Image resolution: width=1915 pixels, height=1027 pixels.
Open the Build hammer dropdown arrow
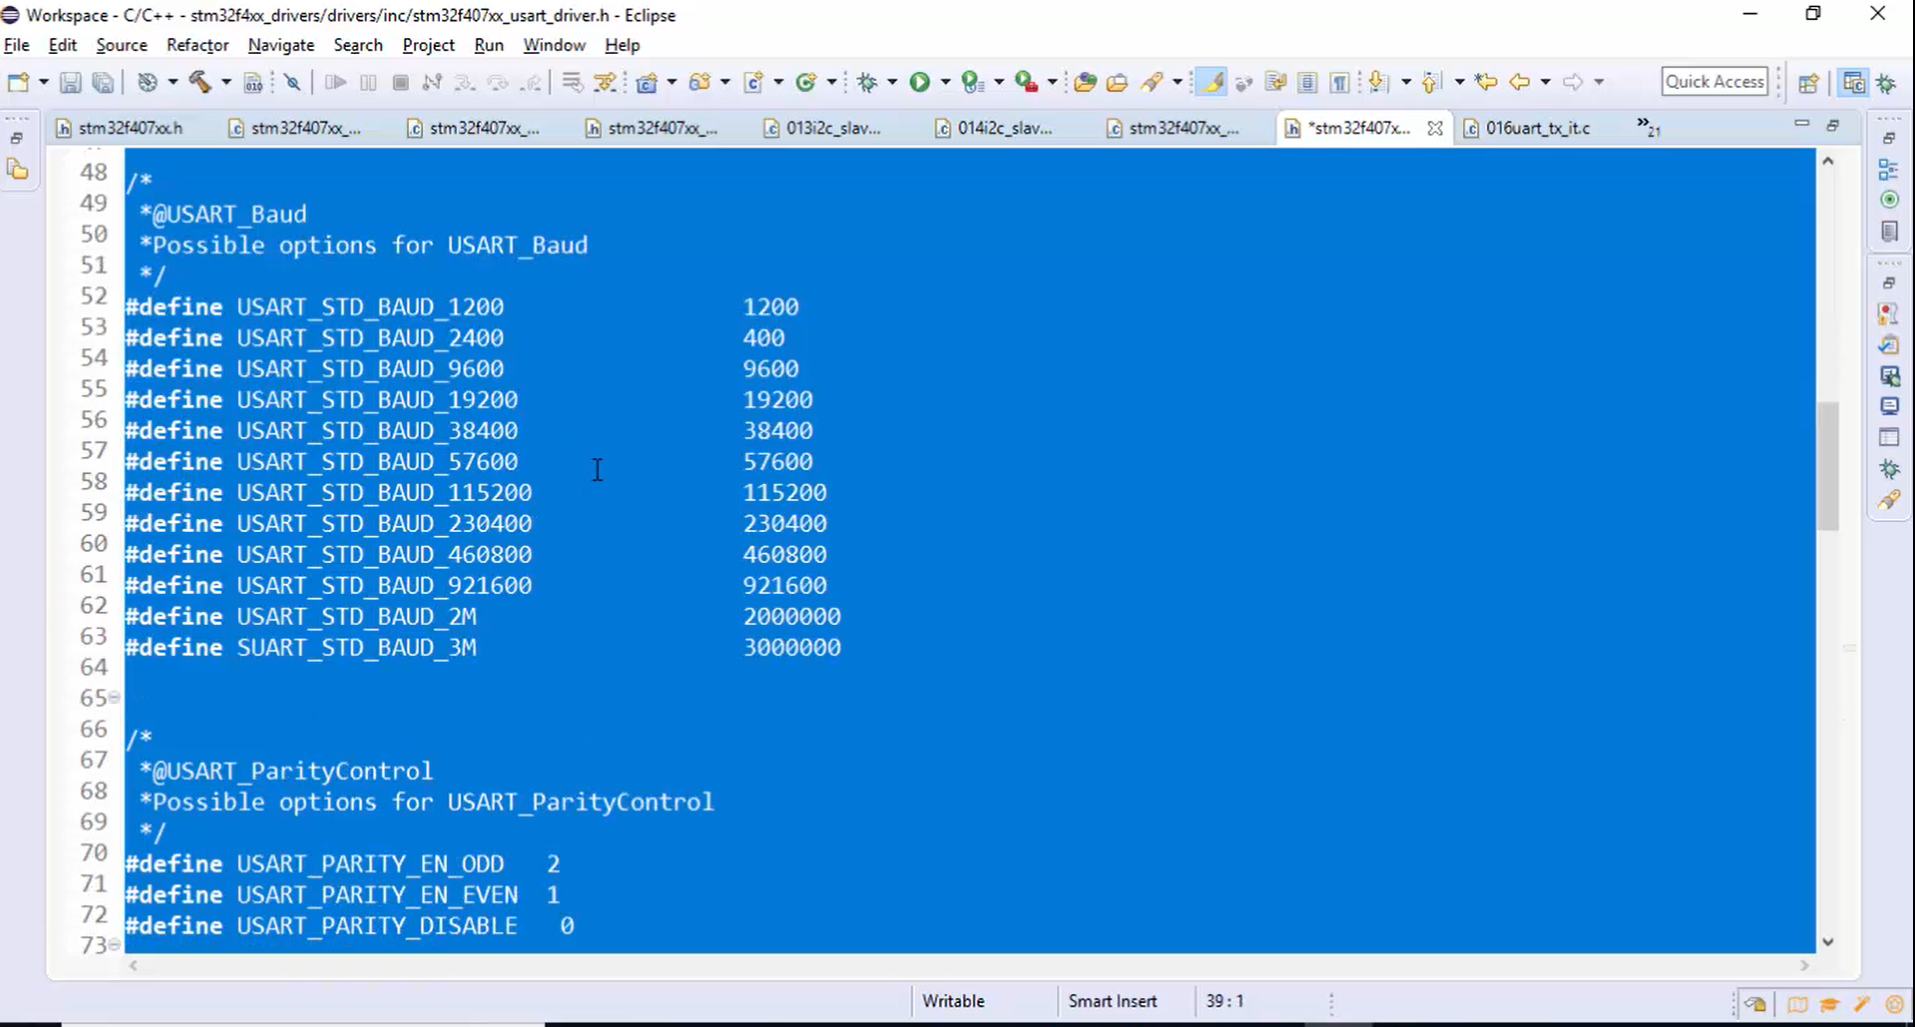(226, 82)
